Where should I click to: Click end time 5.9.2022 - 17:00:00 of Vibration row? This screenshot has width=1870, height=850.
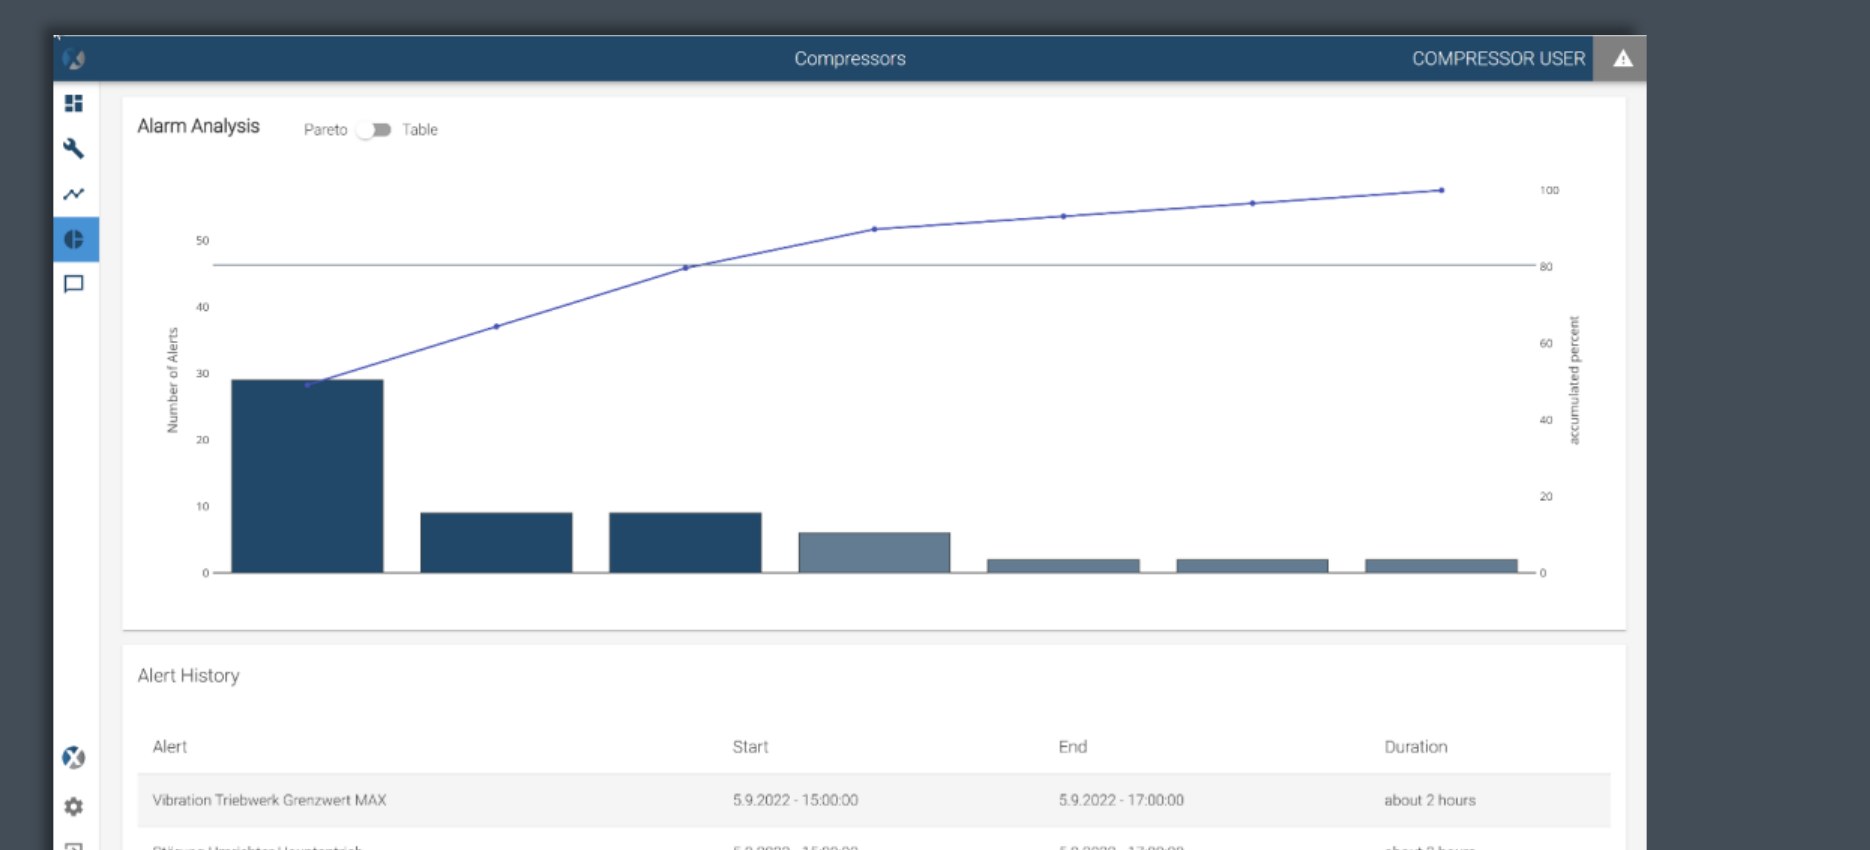(1121, 800)
